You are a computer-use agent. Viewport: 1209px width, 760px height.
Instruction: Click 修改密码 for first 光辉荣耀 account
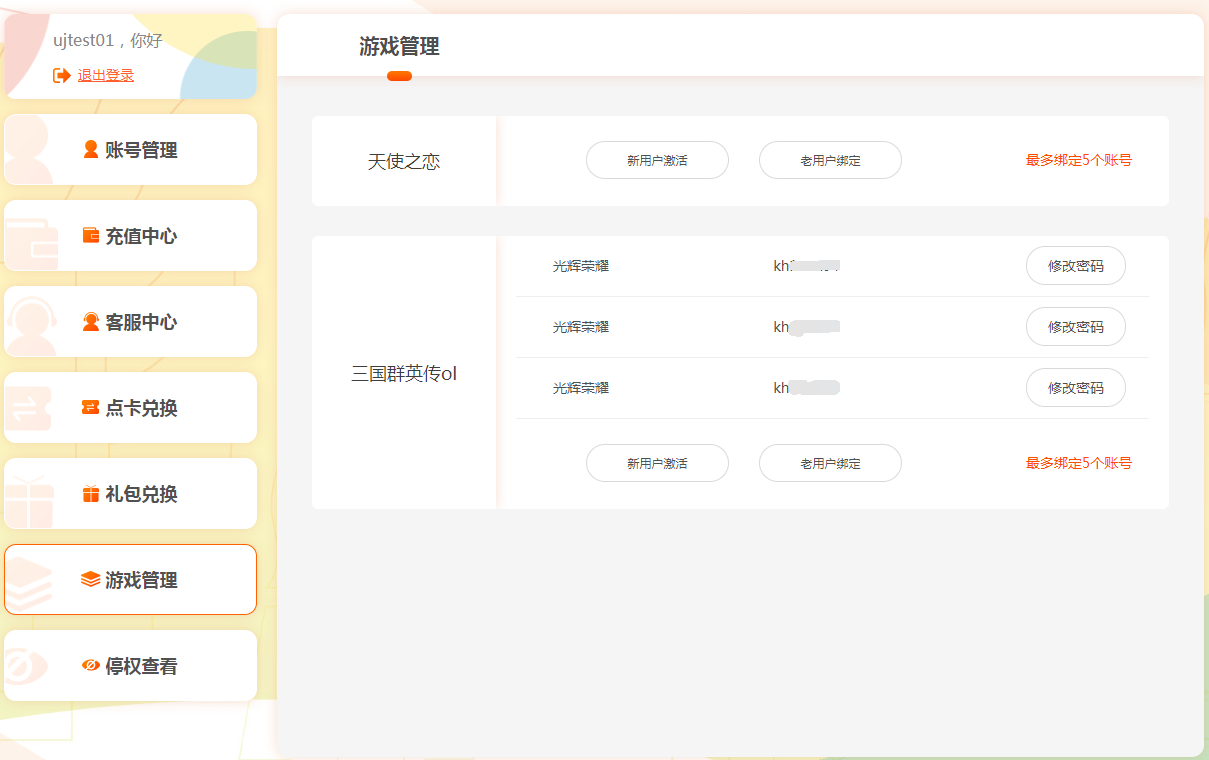pyautogui.click(x=1075, y=266)
